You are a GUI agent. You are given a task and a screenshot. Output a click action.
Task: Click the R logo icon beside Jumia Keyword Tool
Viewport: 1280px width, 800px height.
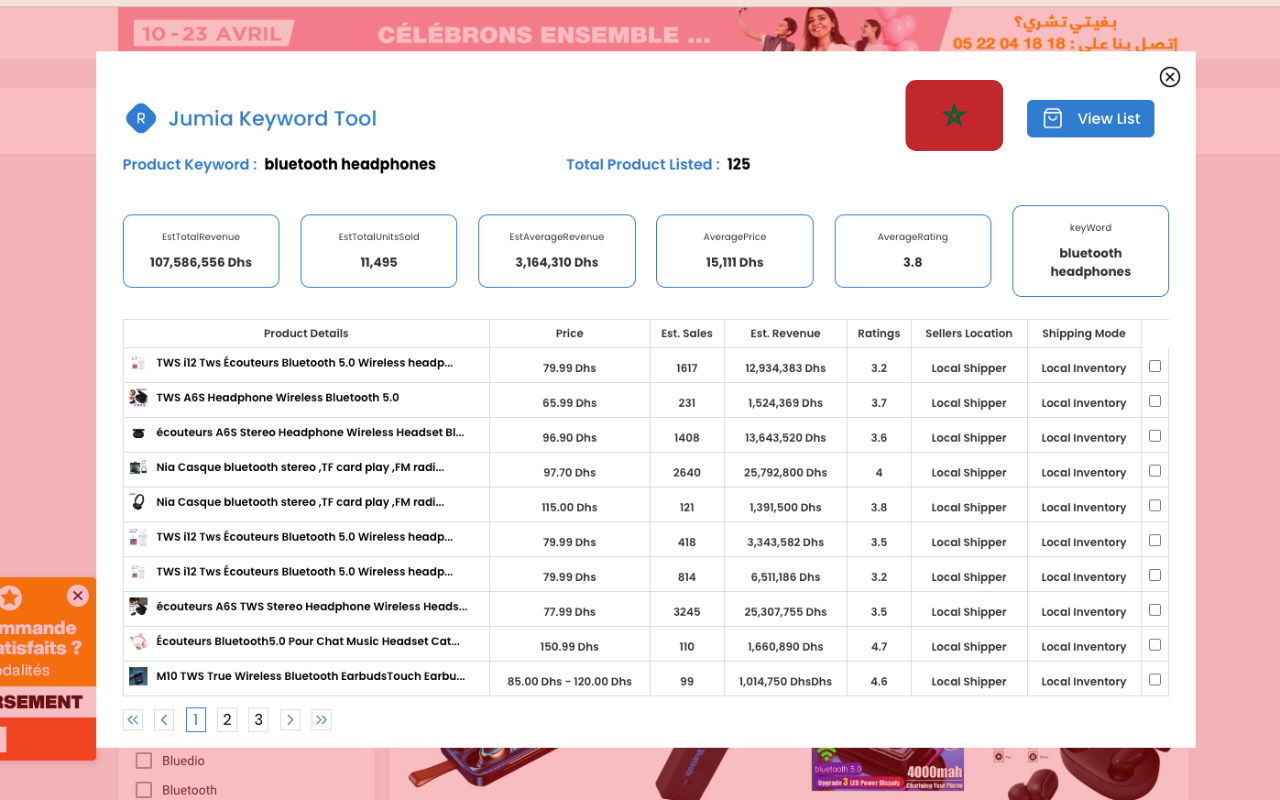coord(140,118)
